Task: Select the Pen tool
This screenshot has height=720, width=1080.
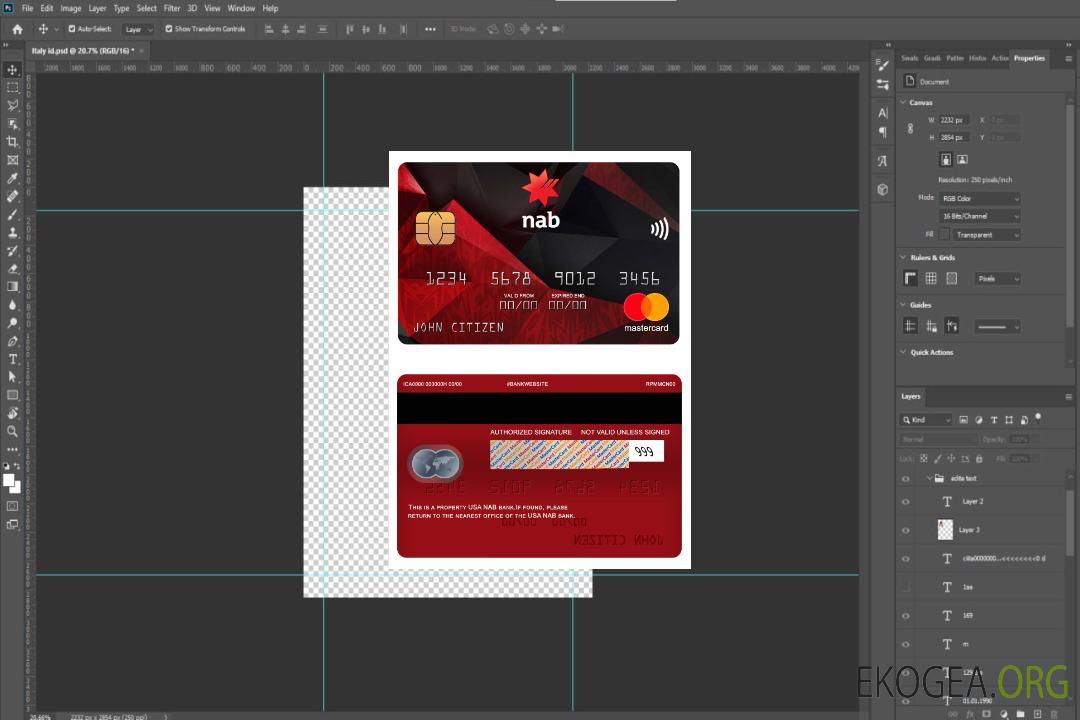Action: click(x=12, y=341)
